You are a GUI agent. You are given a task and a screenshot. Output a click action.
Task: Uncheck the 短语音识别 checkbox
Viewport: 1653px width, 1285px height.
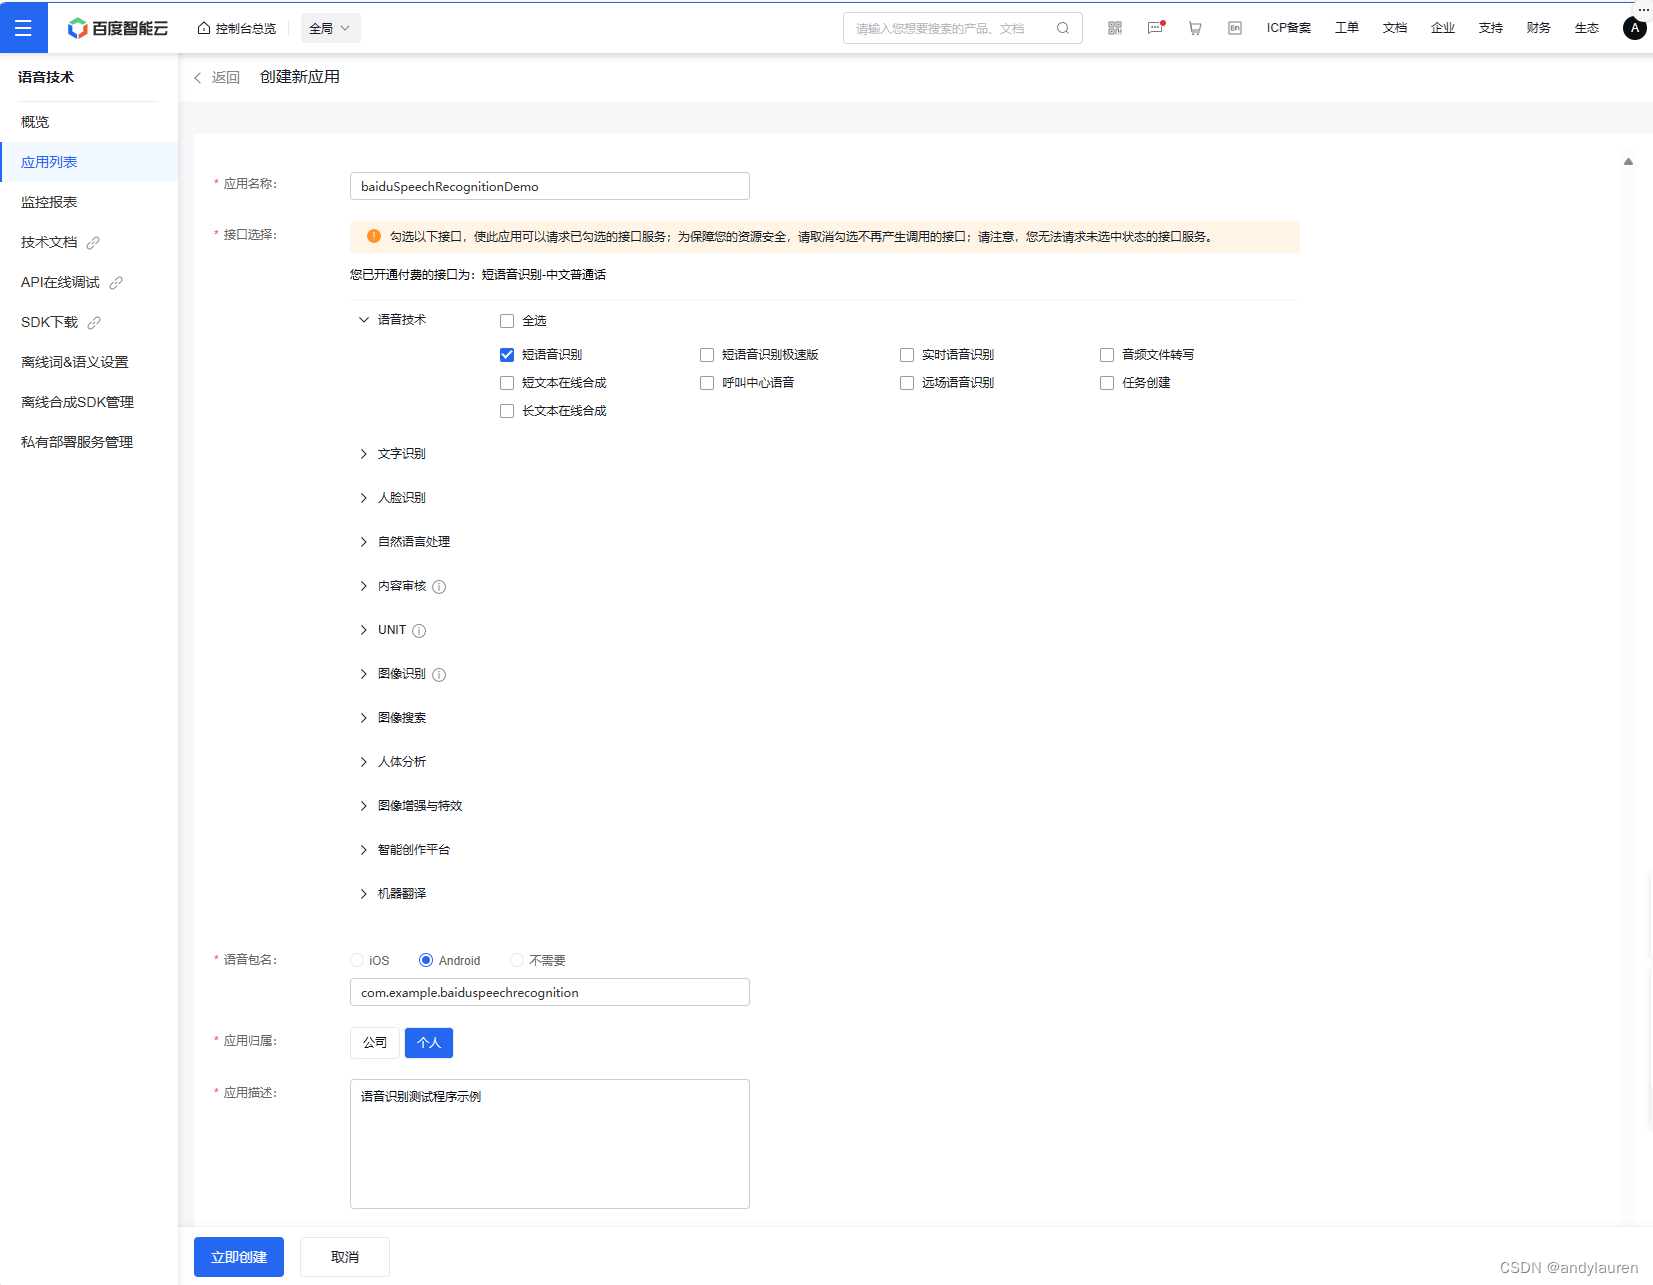tap(507, 355)
